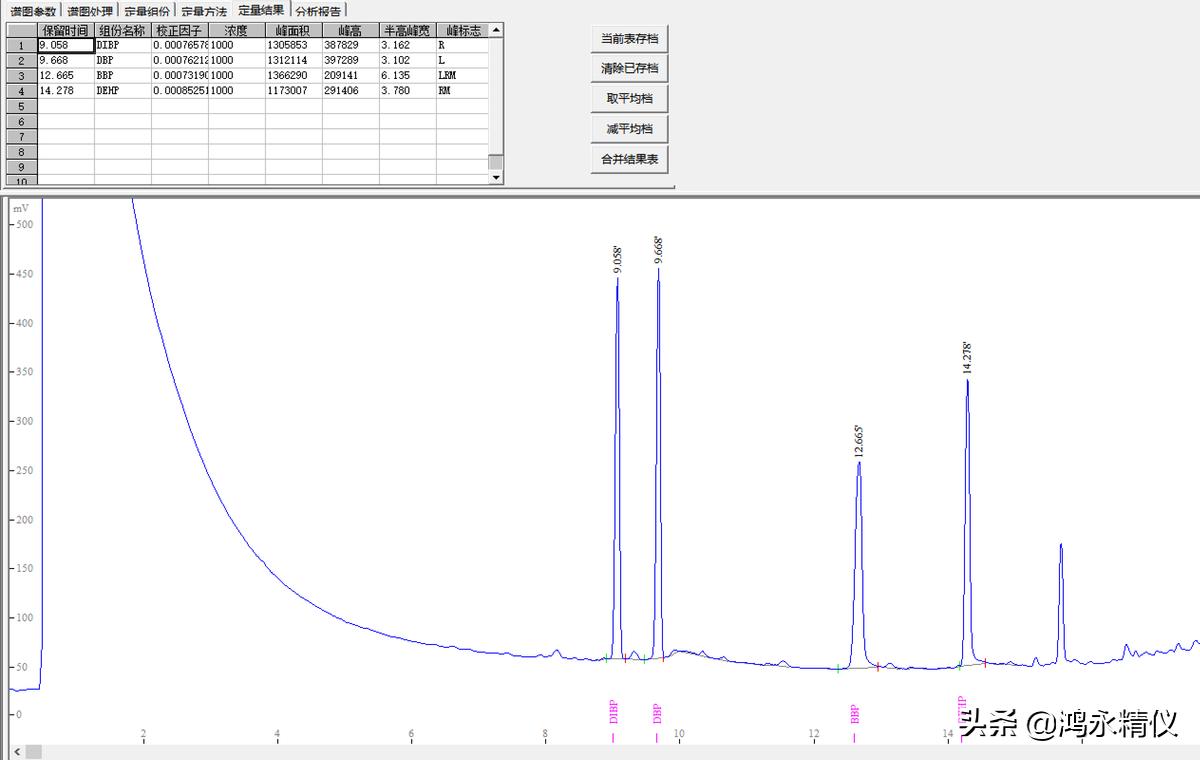Click the DEHP component name cell
Image resolution: width=1200 pixels, height=760 pixels.
122,91
